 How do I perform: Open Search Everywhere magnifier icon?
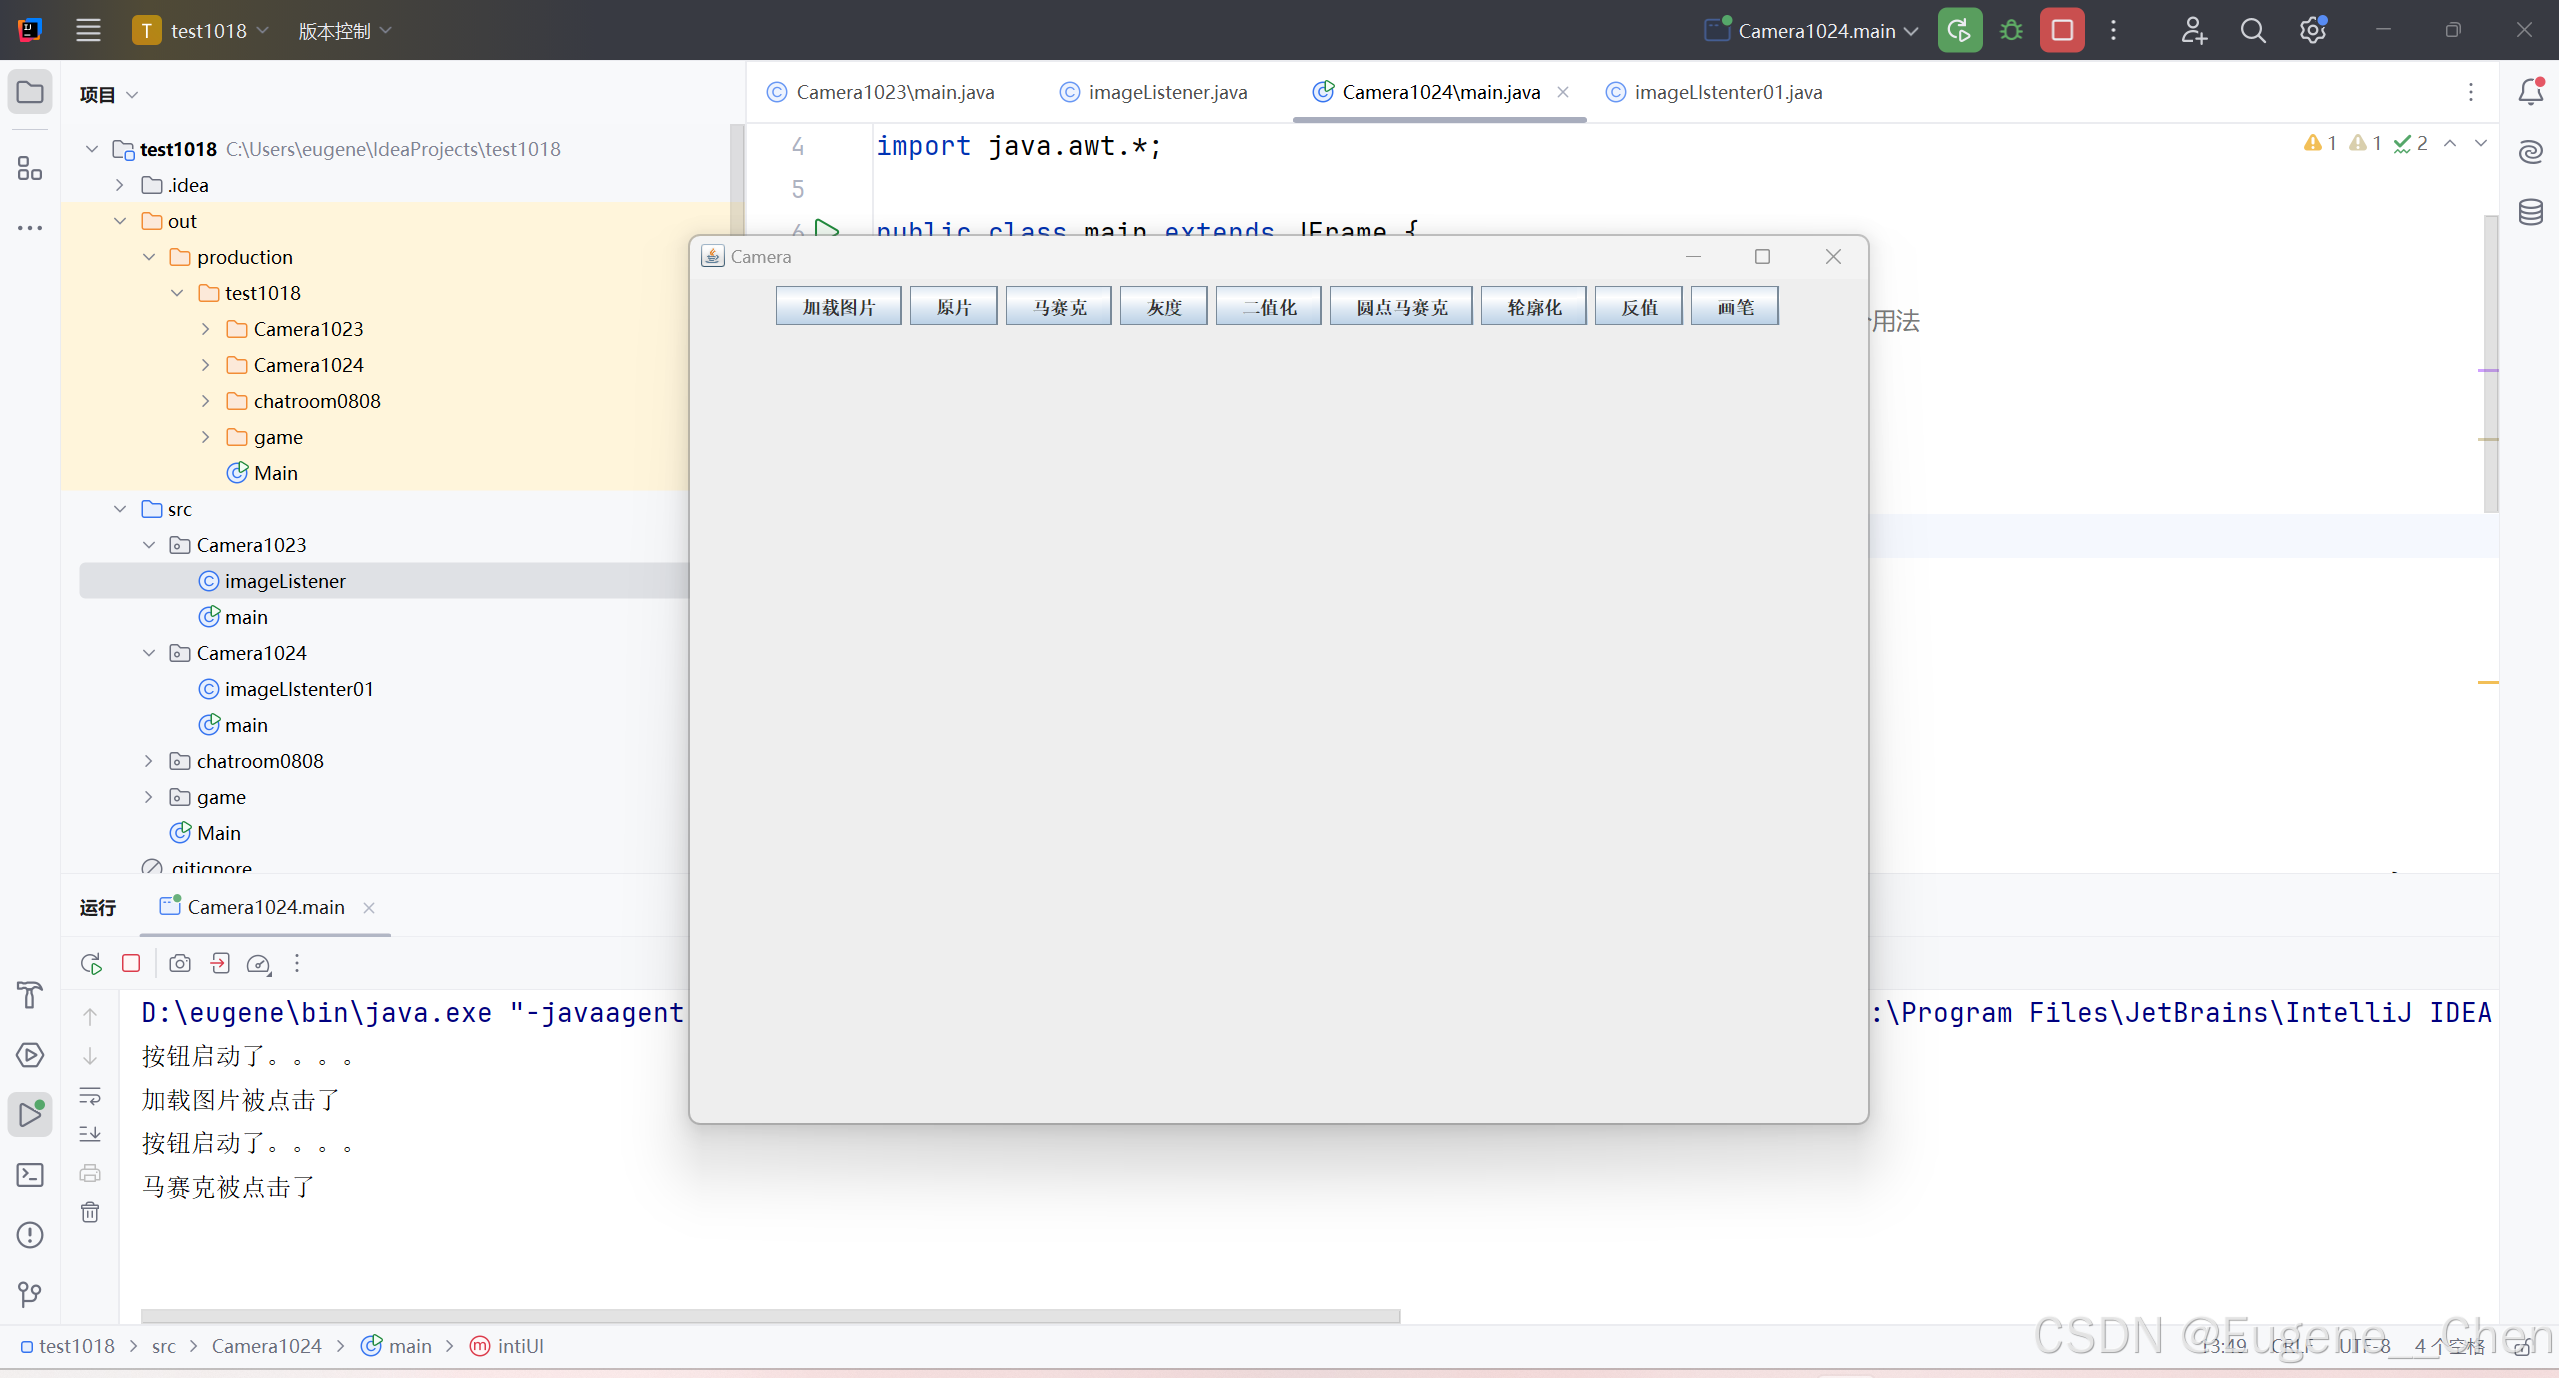point(2252,30)
